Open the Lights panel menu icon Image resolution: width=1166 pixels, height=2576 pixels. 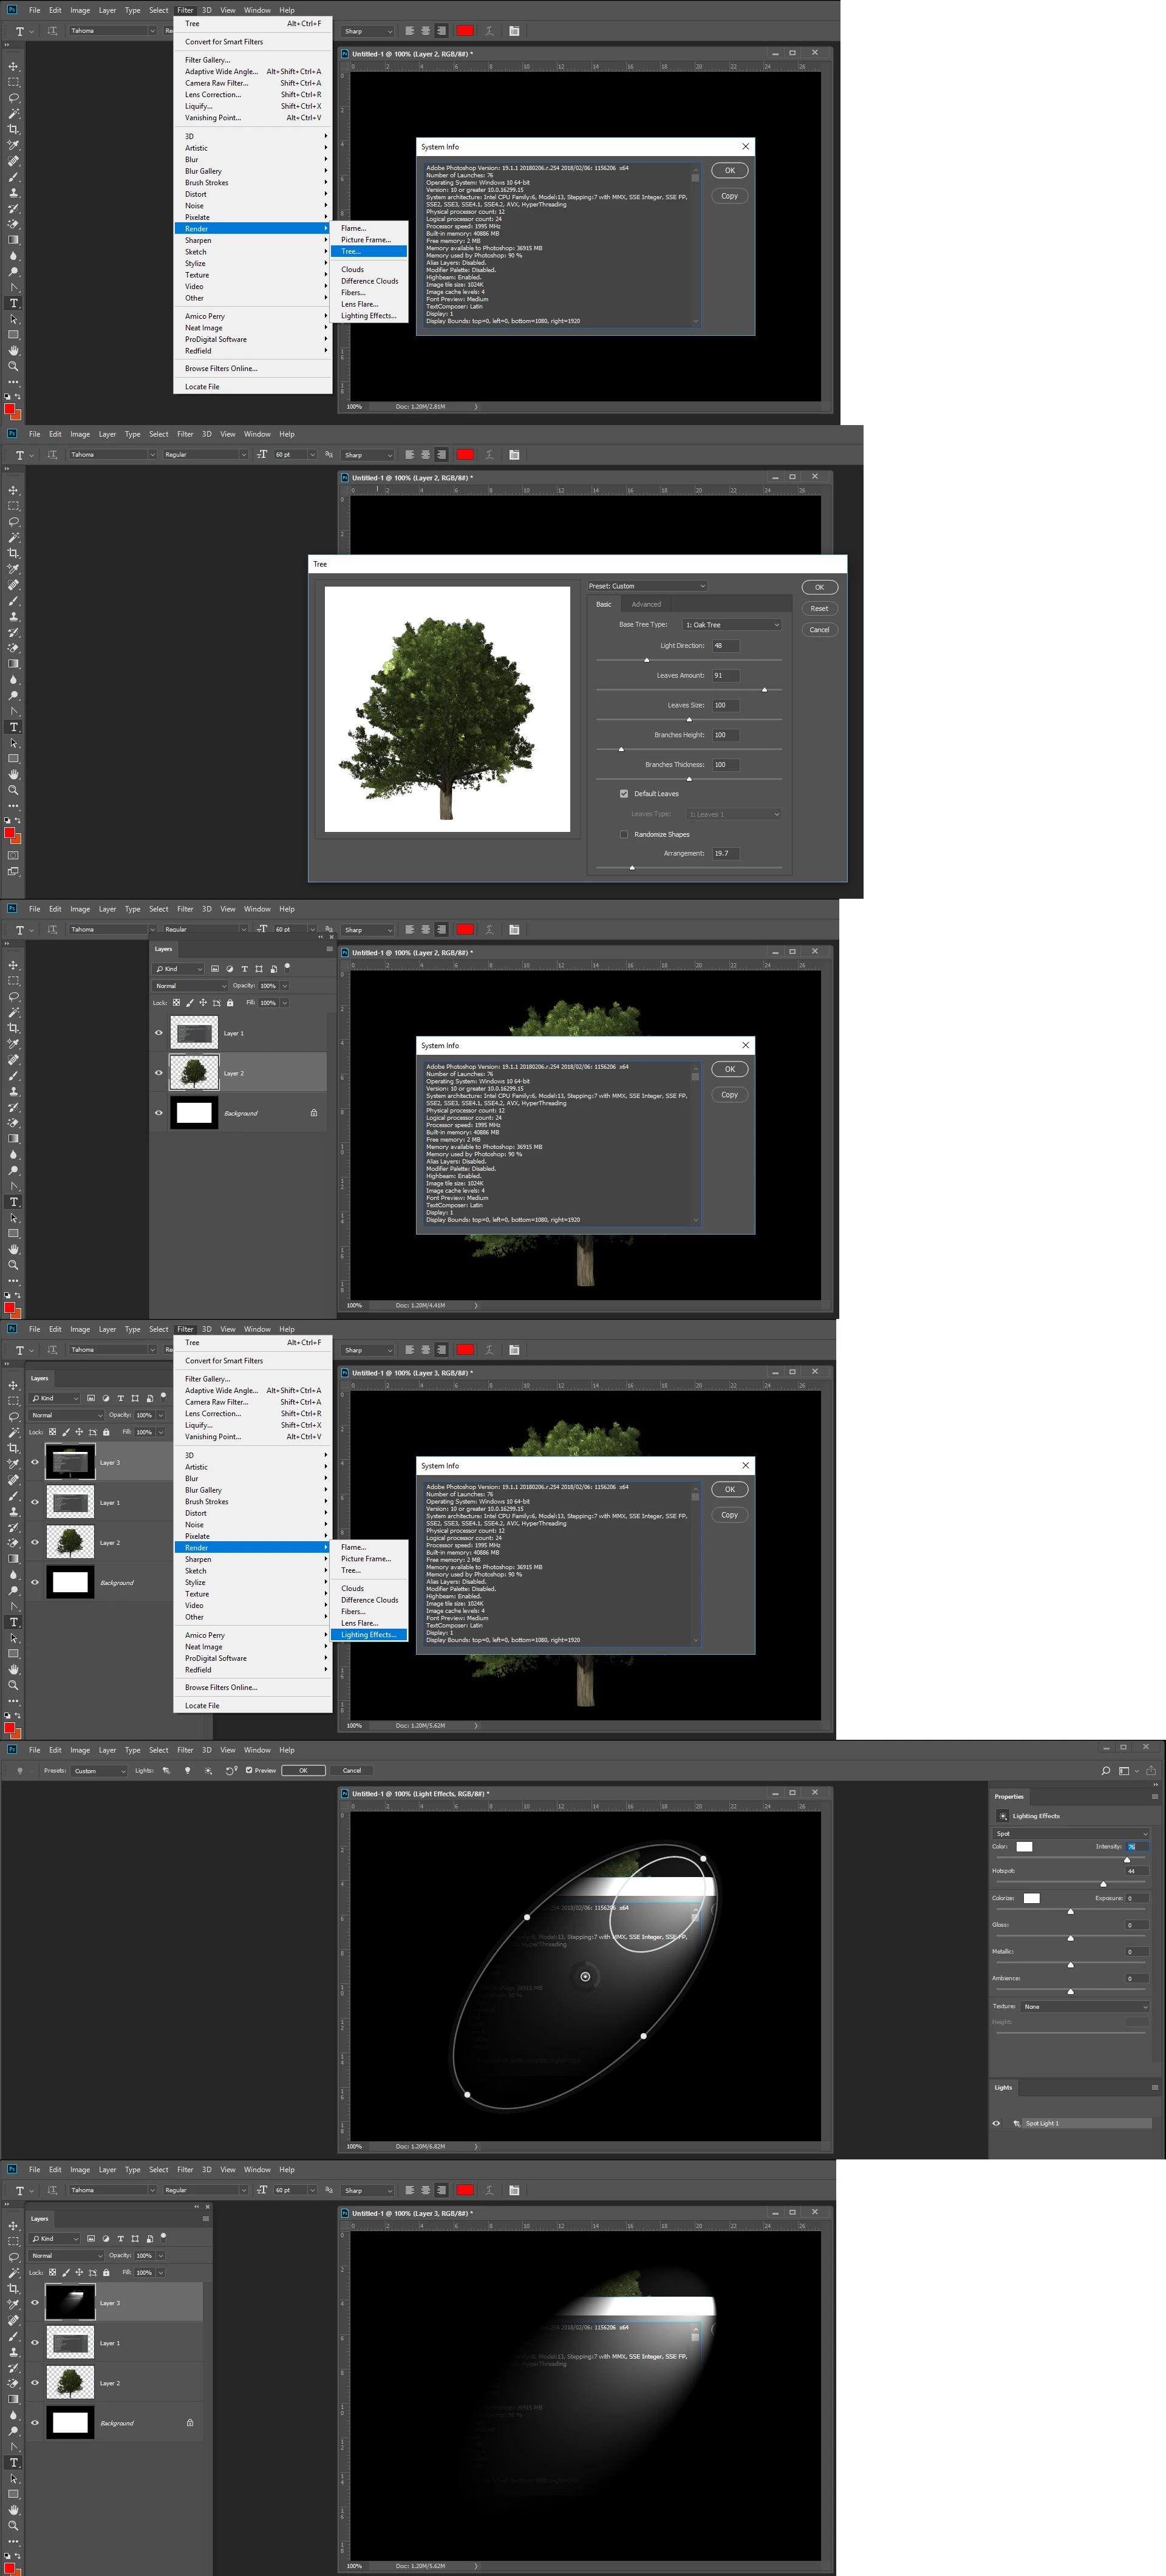coord(1154,2087)
